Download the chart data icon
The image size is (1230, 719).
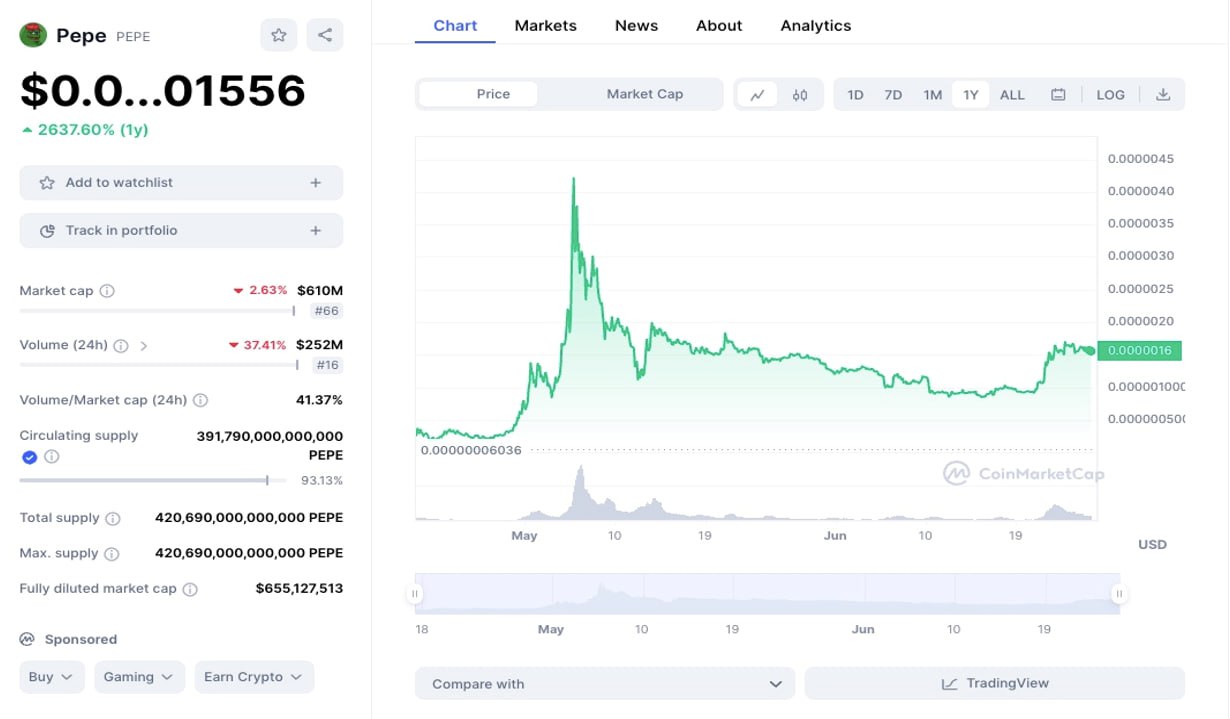[1162, 95]
